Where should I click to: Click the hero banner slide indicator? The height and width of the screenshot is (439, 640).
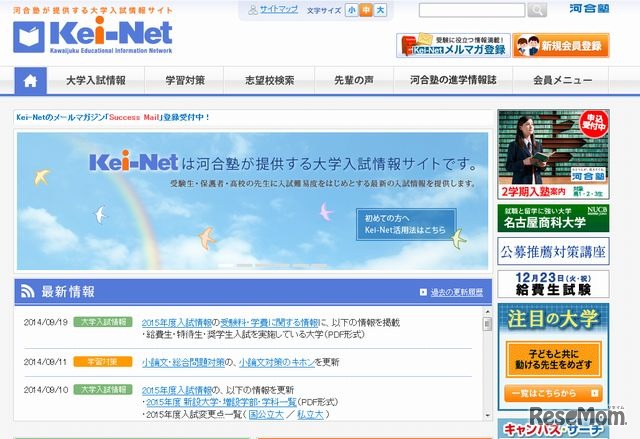coord(272,266)
